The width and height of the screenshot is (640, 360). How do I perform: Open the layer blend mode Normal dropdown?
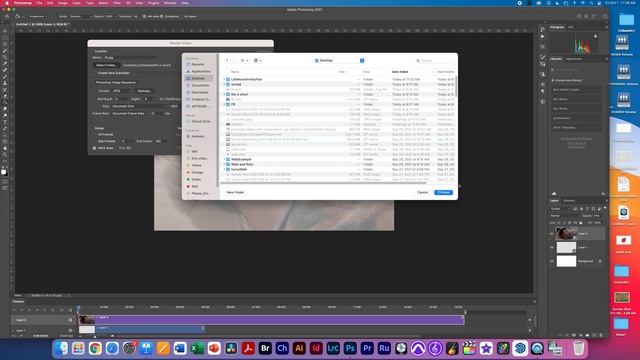coord(564,216)
